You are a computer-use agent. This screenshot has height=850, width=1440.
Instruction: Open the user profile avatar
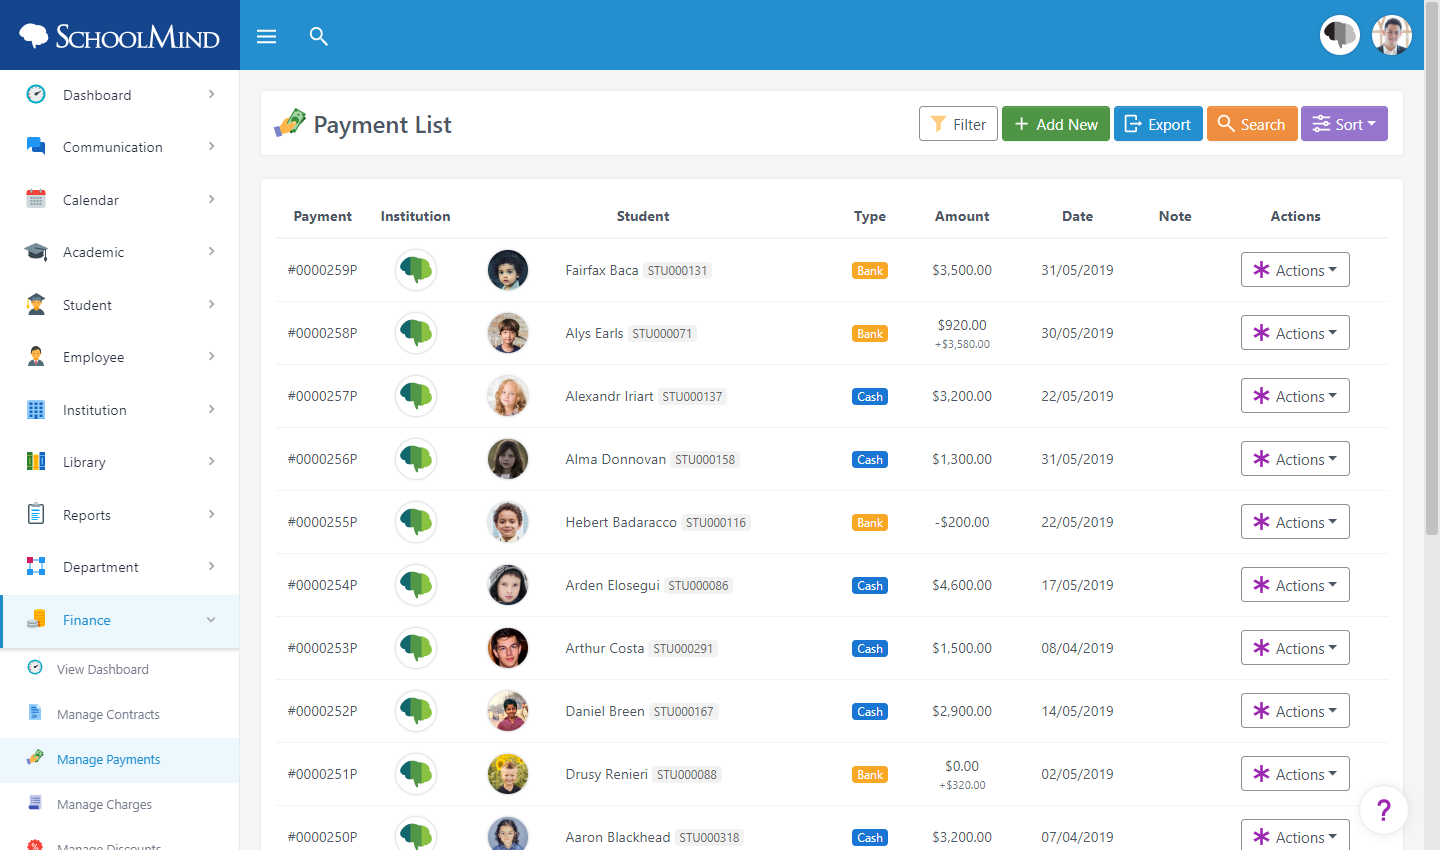1392,35
